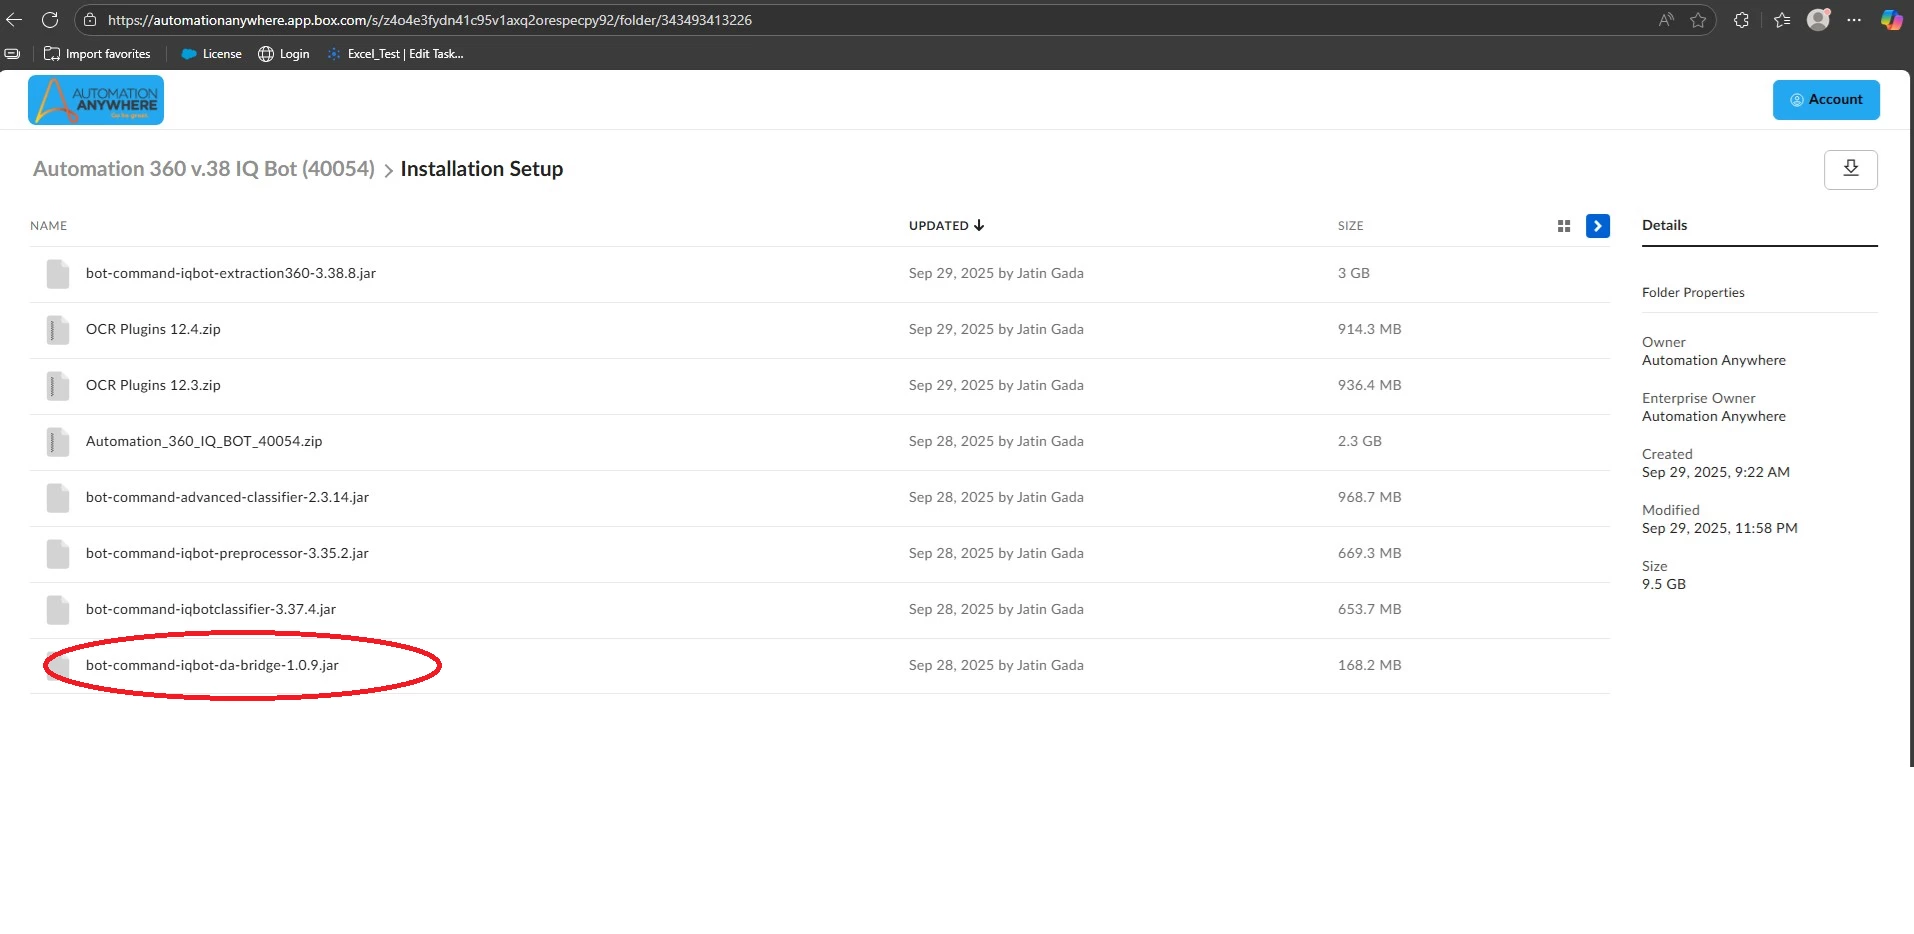This screenshot has height=934, width=1914.
Task: Click the browser address bar URL
Action: tap(430, 20)
